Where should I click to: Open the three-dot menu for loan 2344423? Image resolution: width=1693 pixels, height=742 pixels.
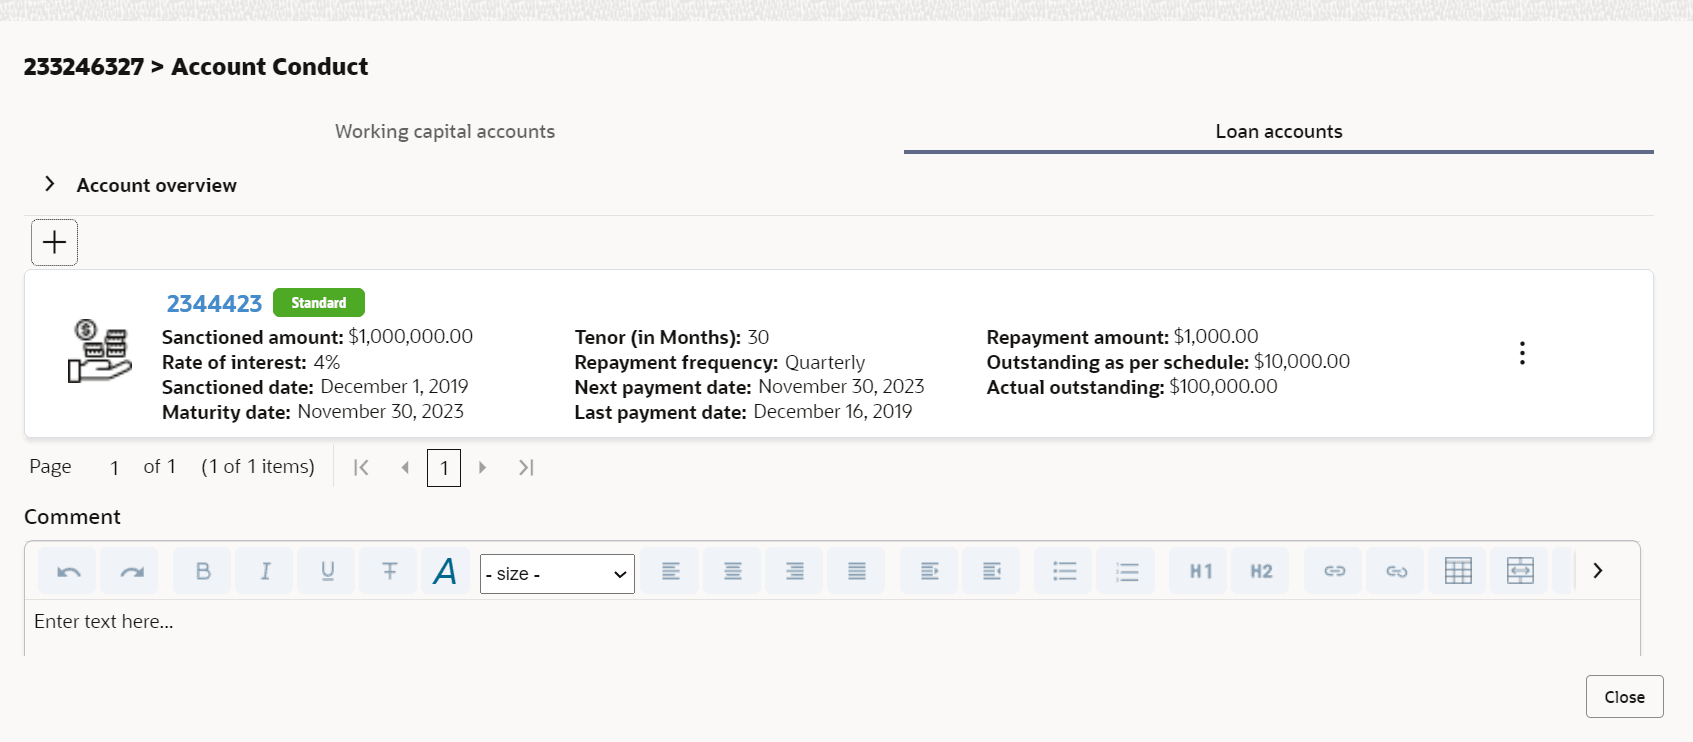coord(1522,353)
